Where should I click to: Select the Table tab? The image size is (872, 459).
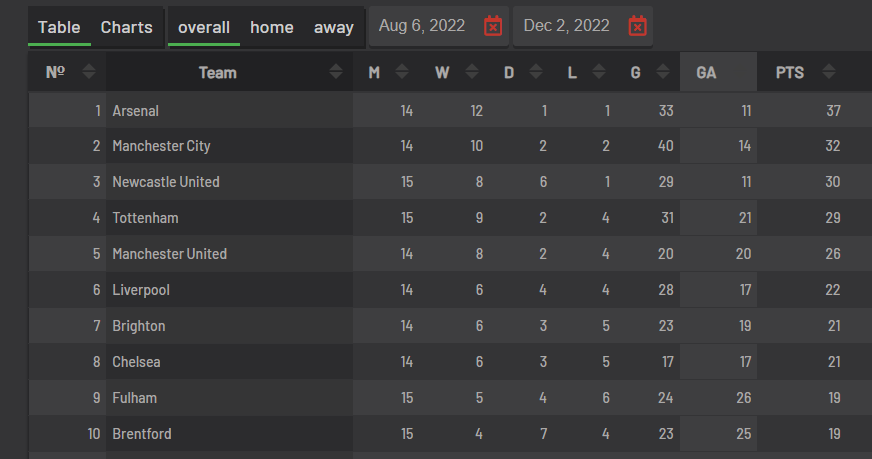(x=59, y=27)
